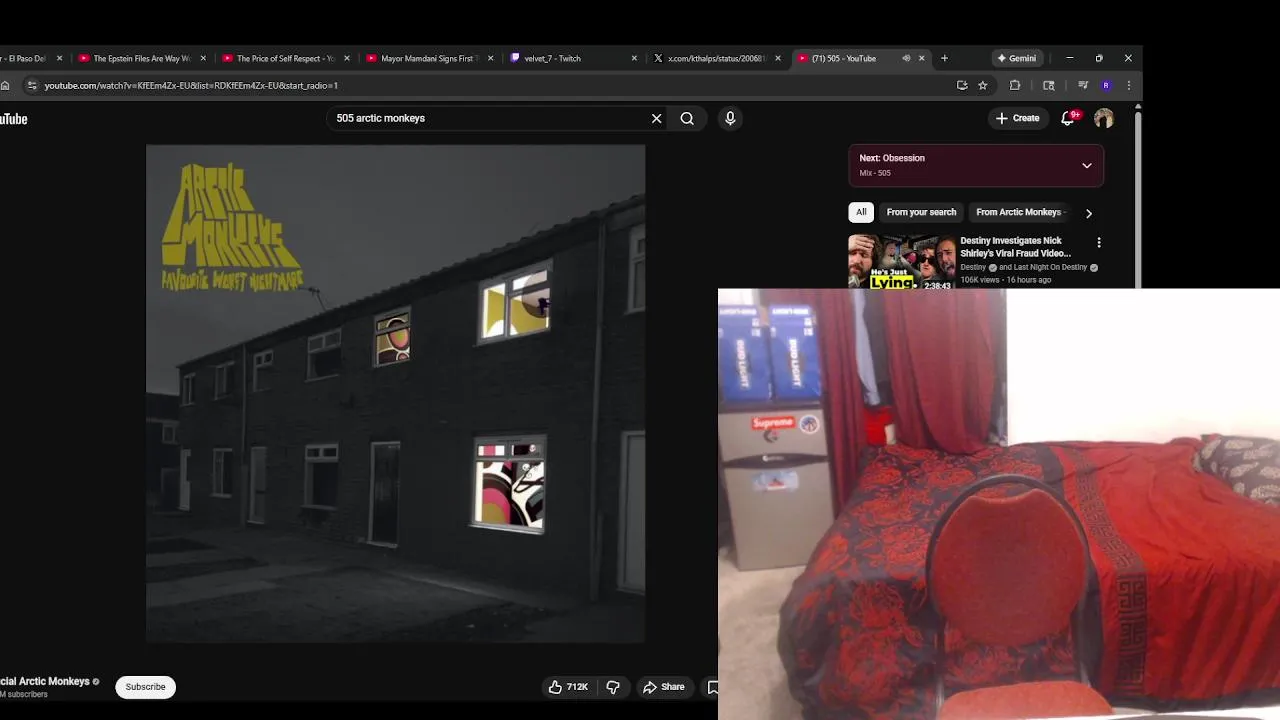Select the YouTube URL address bar

click(x=490, y=85)
